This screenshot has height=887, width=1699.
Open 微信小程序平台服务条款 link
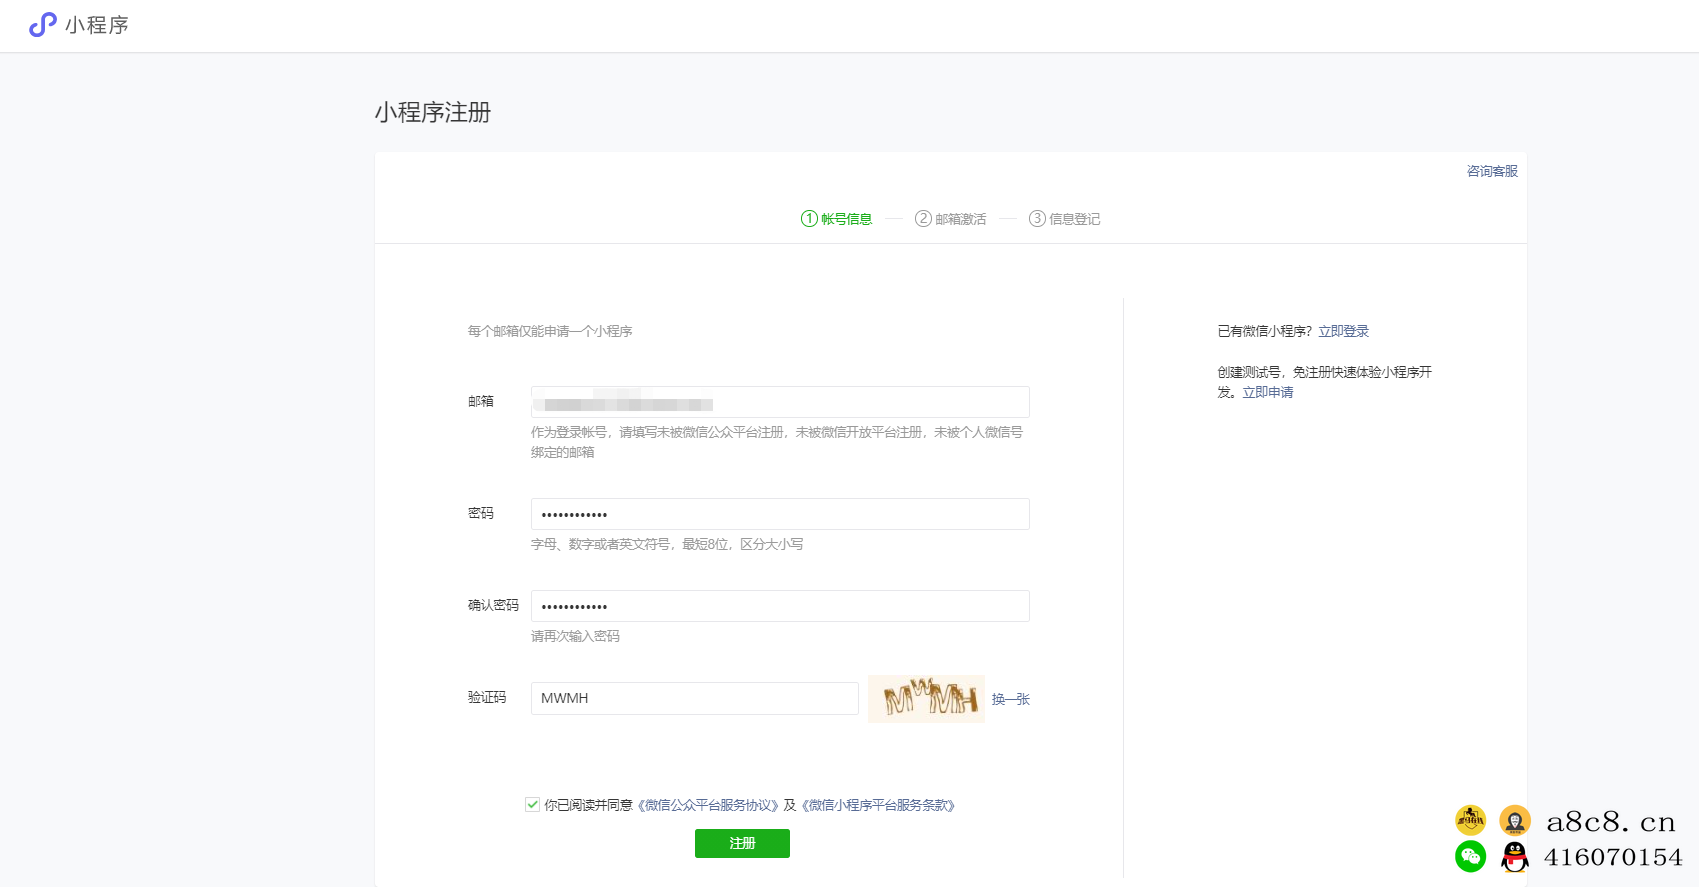pos(878,805)
